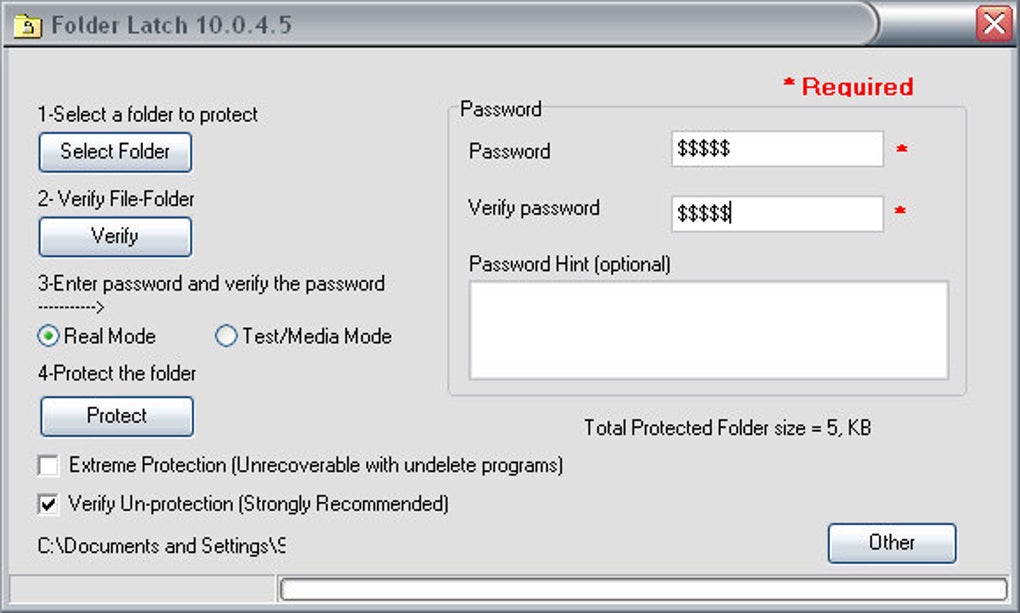Click the Protect button to lock the folder
1020x613 pixels.
(115, 416)
